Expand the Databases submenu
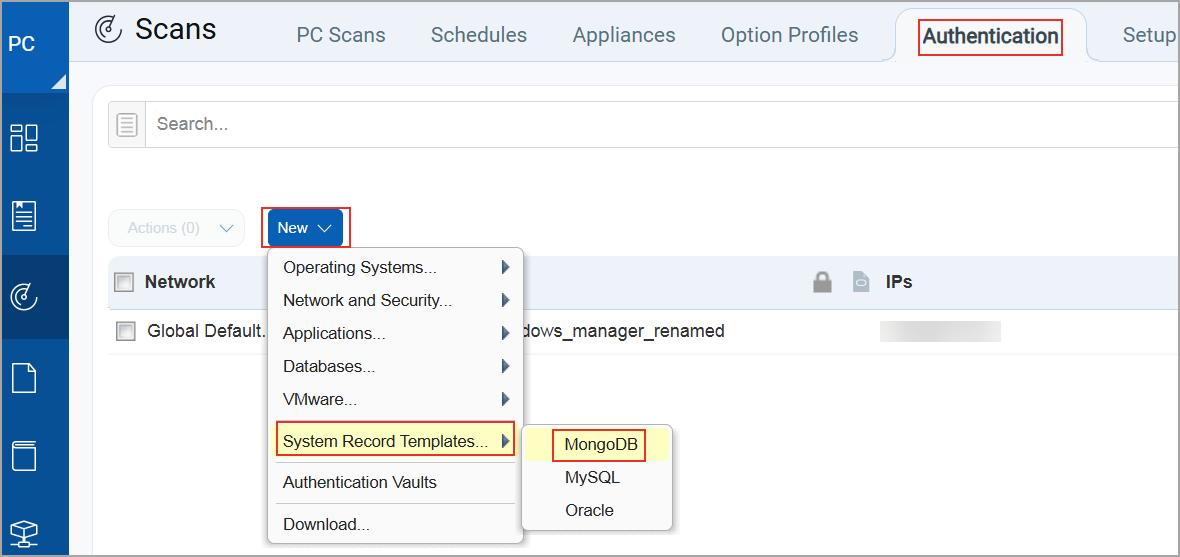1180x557 pixels. pyautogui.click(x=395, y=367)
